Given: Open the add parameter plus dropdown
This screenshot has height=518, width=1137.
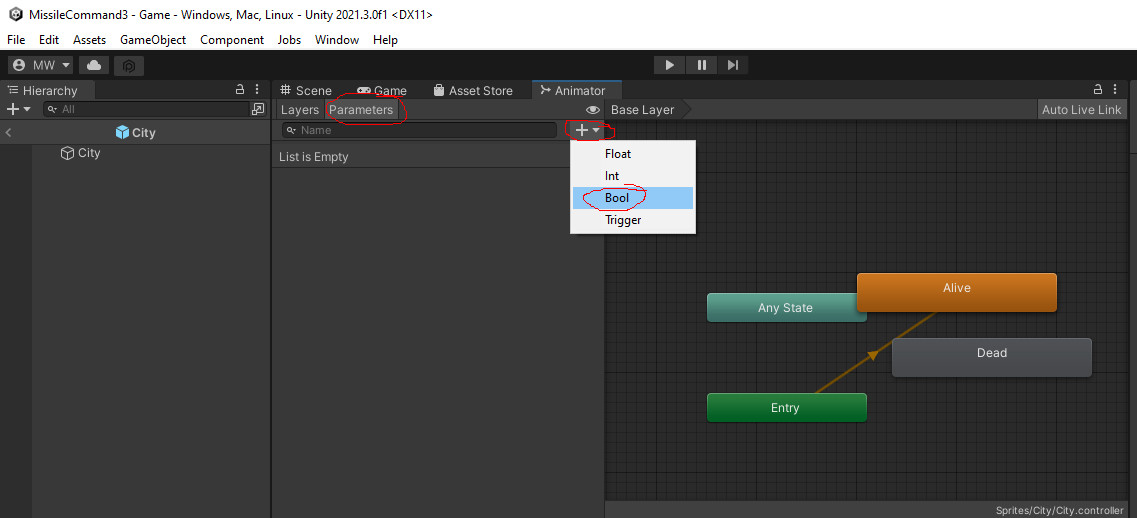Looking at the screenshot, I should pyautogui.click(x=587, y=130).
